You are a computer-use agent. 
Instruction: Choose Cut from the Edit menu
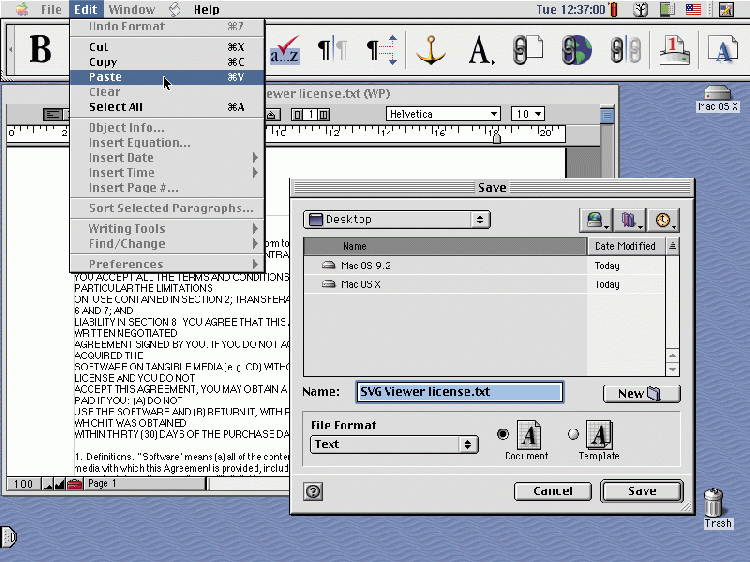pos(167,47)
